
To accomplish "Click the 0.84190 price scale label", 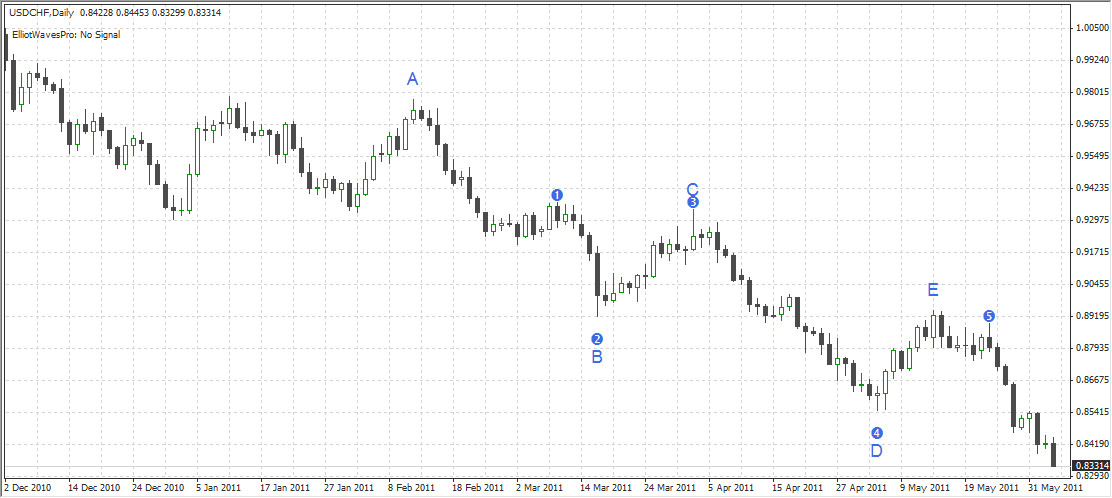I will click(x=1090, y=444).
